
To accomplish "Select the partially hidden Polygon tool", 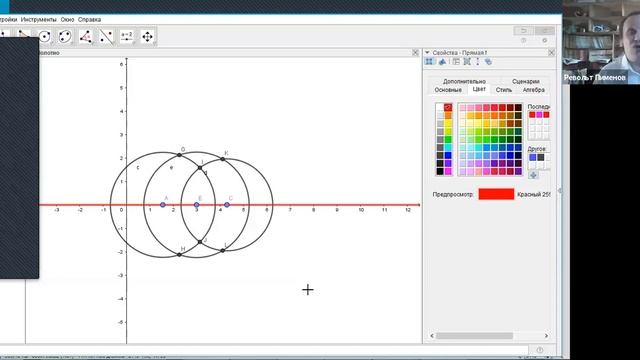I will point(24,33).
